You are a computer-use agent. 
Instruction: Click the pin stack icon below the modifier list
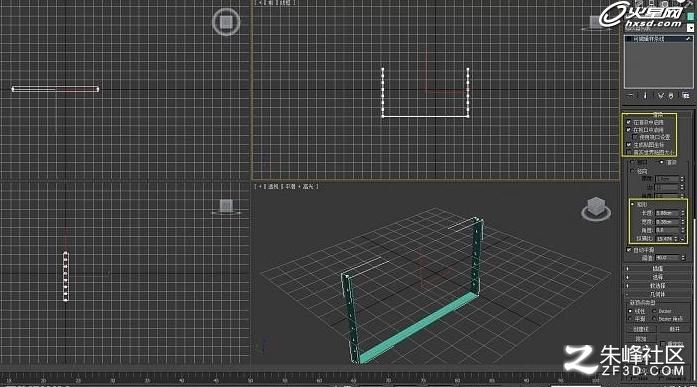(630, 96)
